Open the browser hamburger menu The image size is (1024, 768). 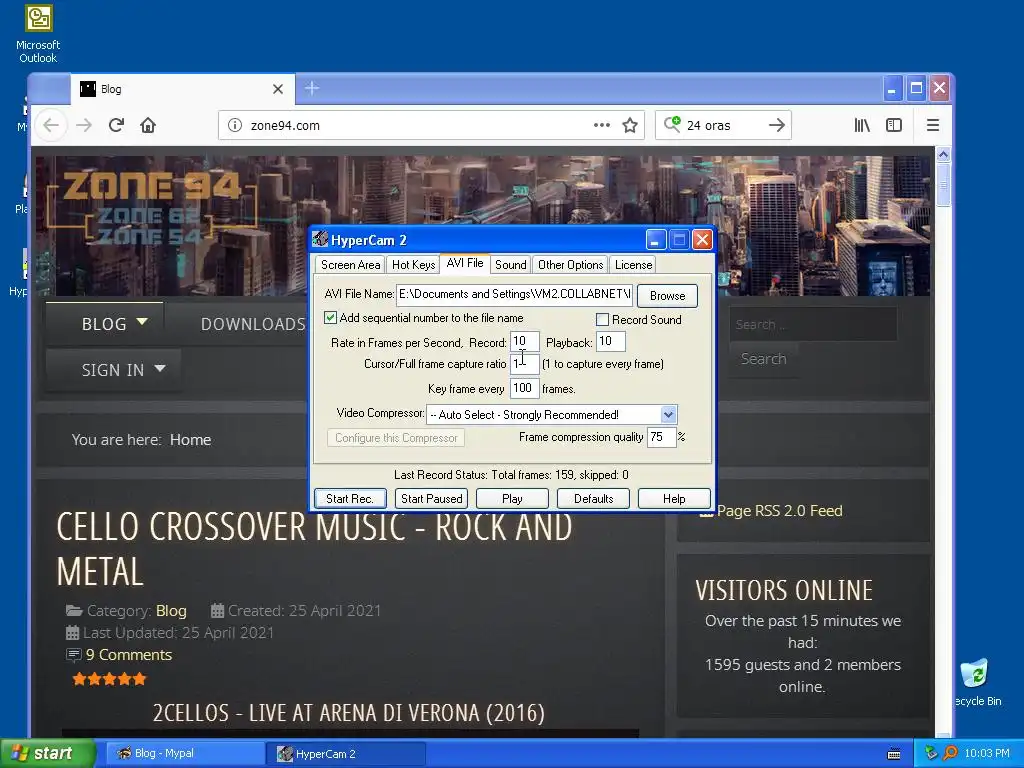[x=933, y=125]
